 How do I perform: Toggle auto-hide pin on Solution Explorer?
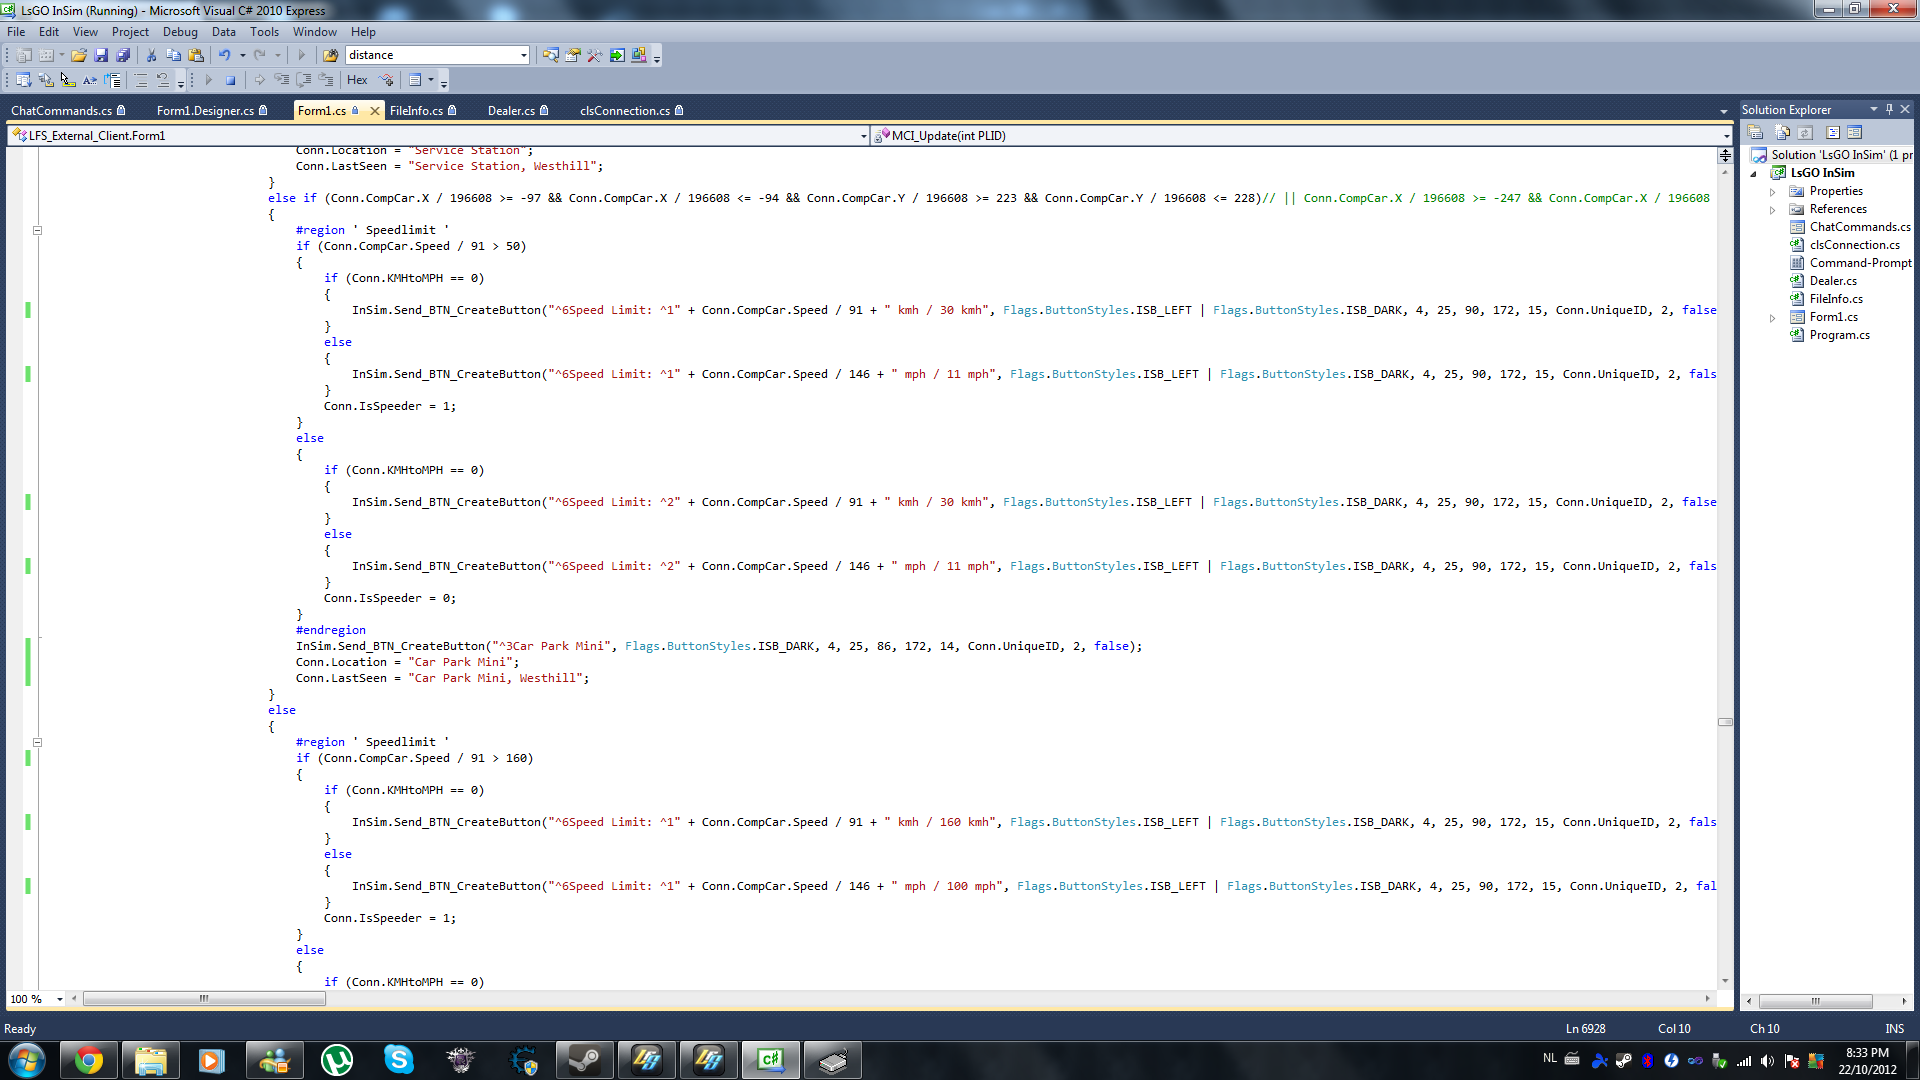1889,109
